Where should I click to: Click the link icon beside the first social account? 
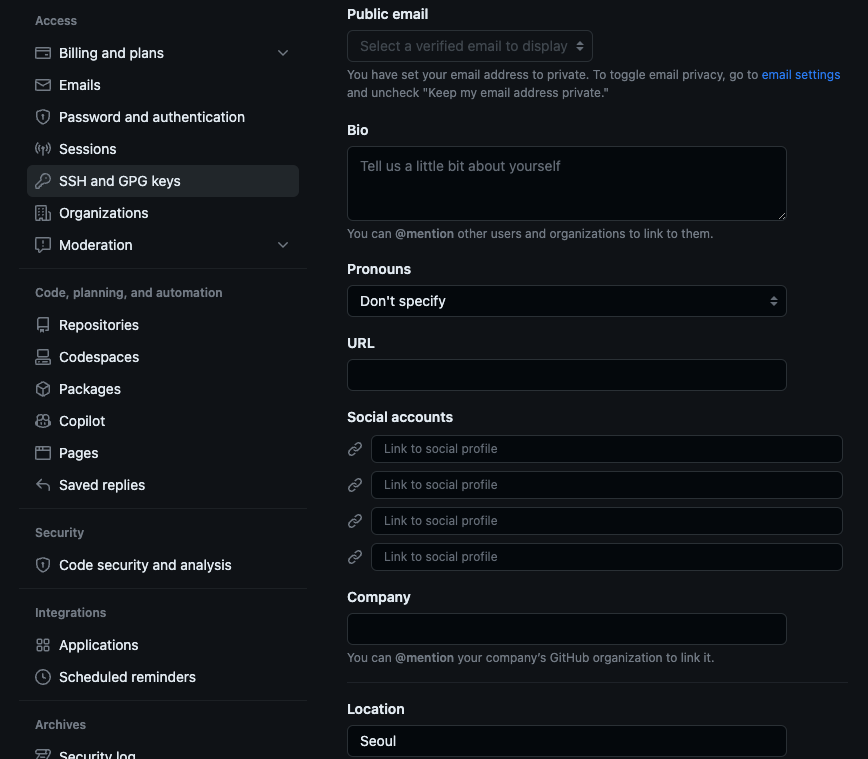pos(355,449)
